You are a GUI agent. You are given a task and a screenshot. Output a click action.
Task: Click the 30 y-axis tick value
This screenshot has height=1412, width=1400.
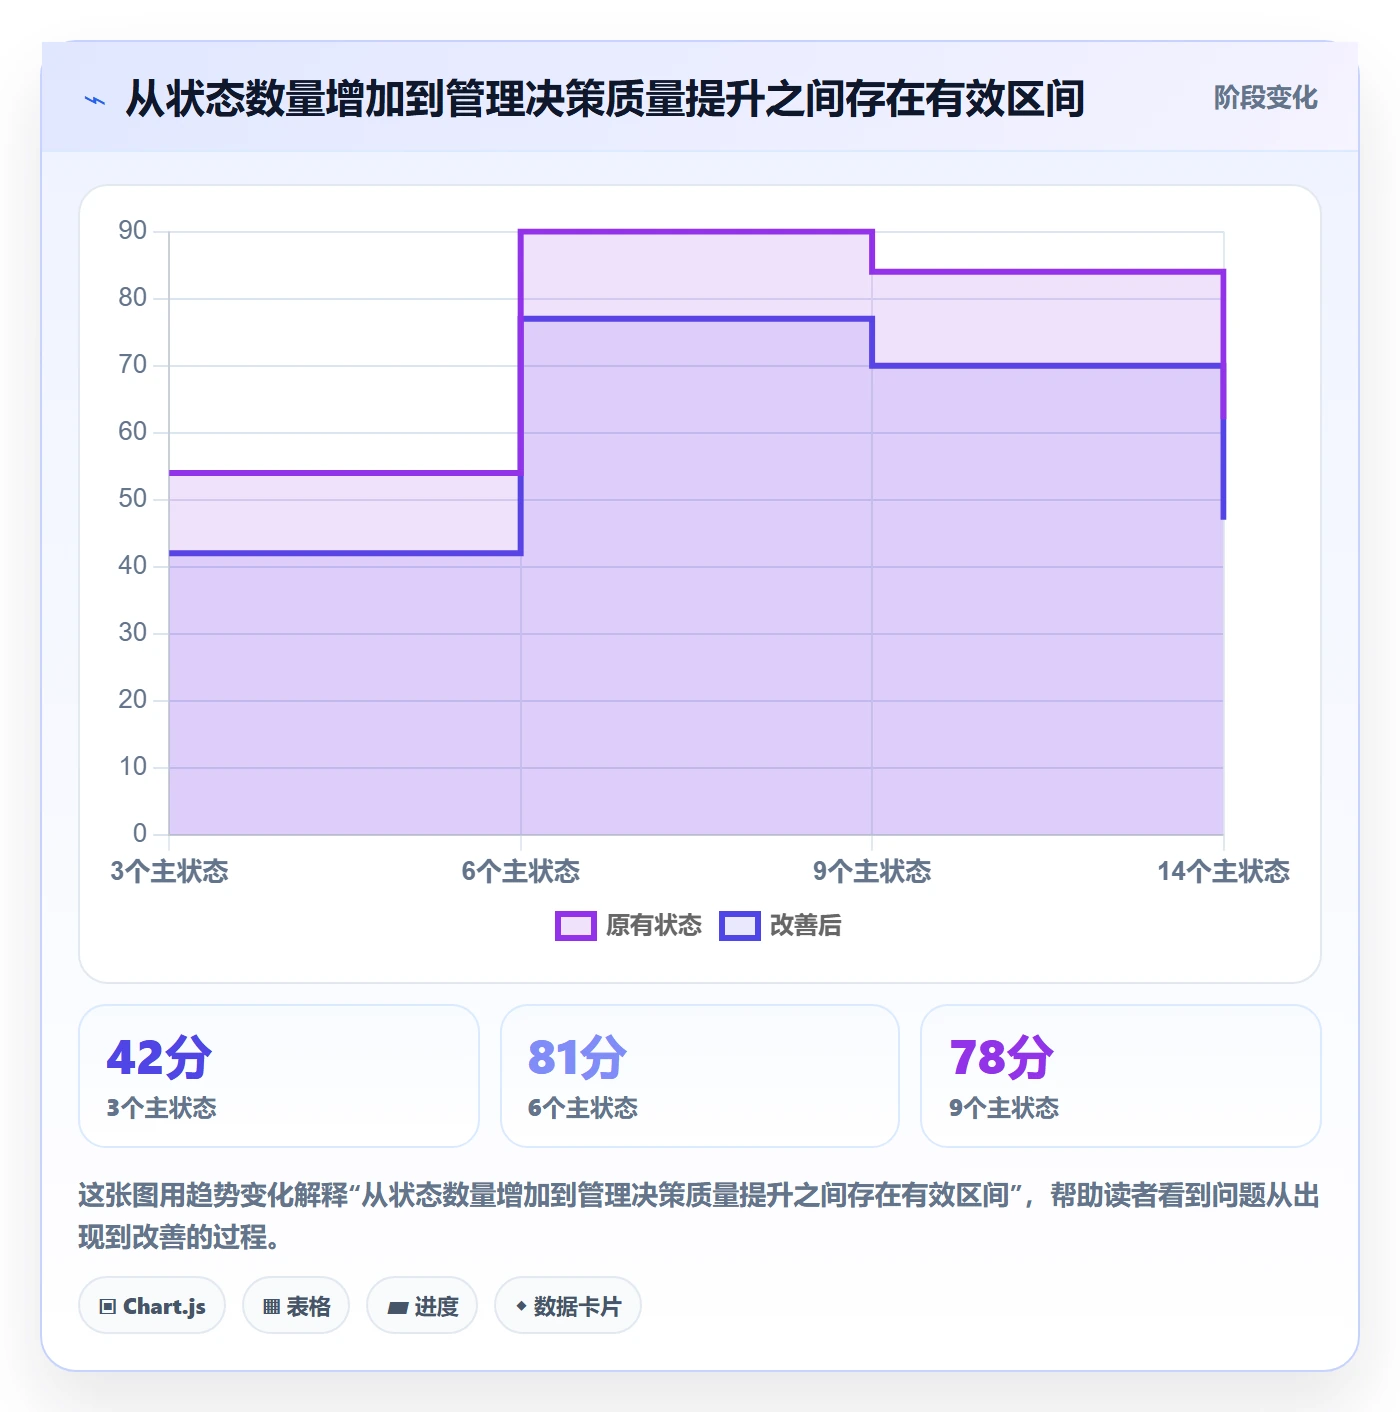(x=133, y=633)
